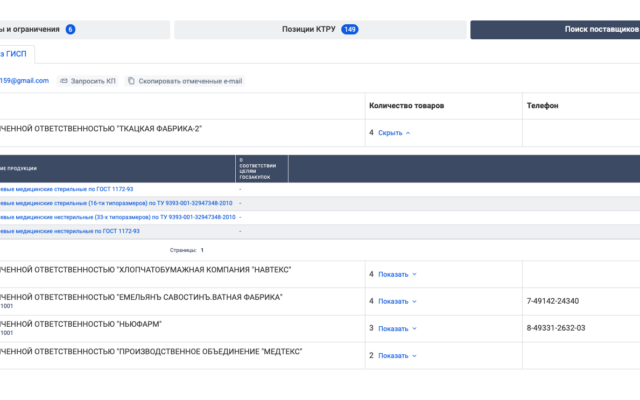The image size is (640, 400).
Task: Click the 149 badge on Позиции КТРУ
Action: pyautogui.click(x=350, y=29)
